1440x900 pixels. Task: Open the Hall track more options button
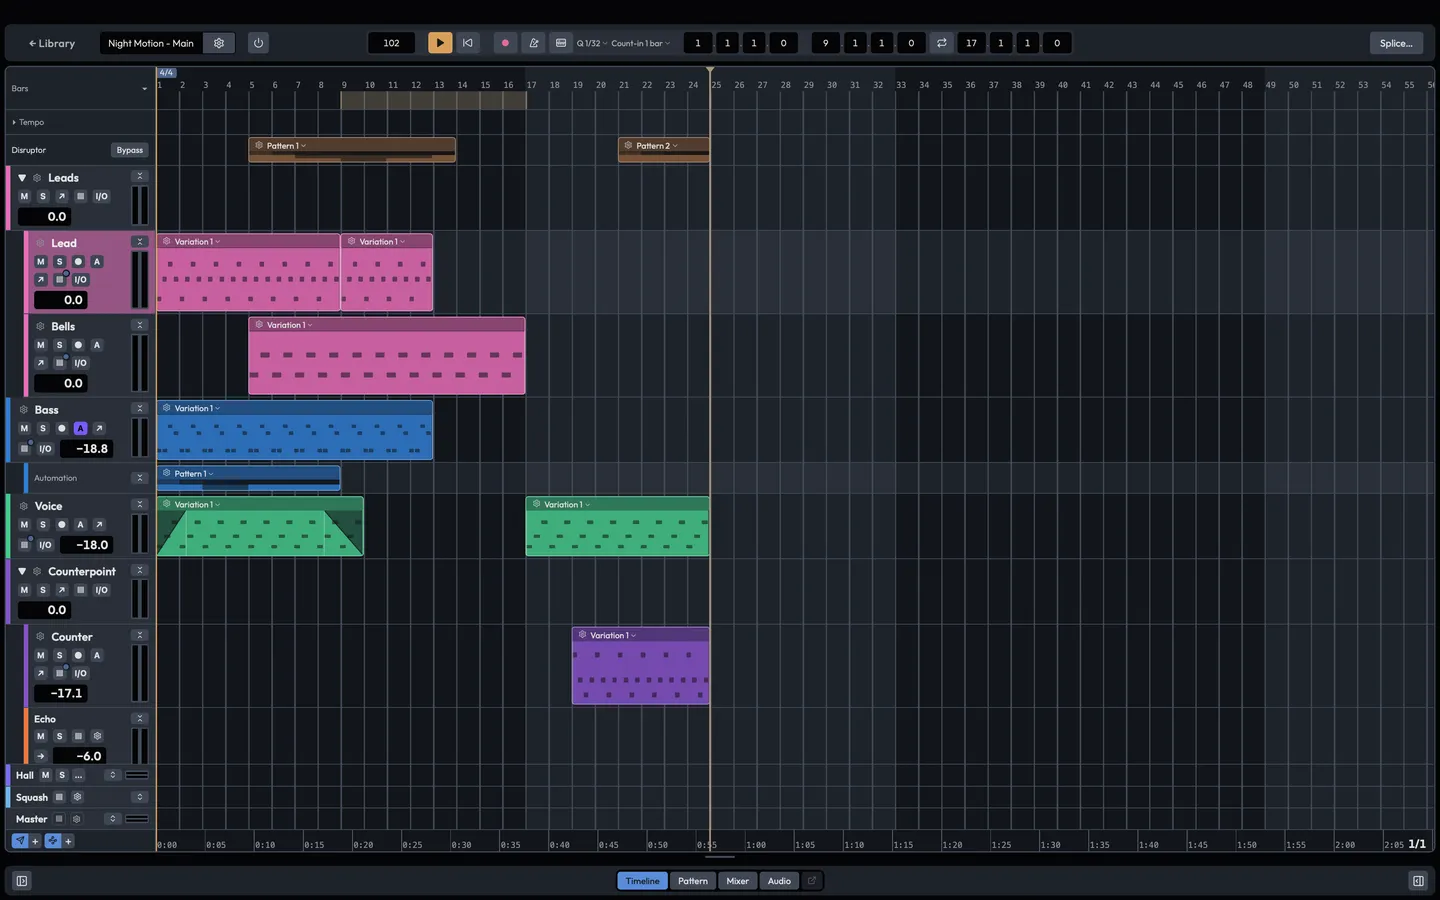click(x=78, y=775)
